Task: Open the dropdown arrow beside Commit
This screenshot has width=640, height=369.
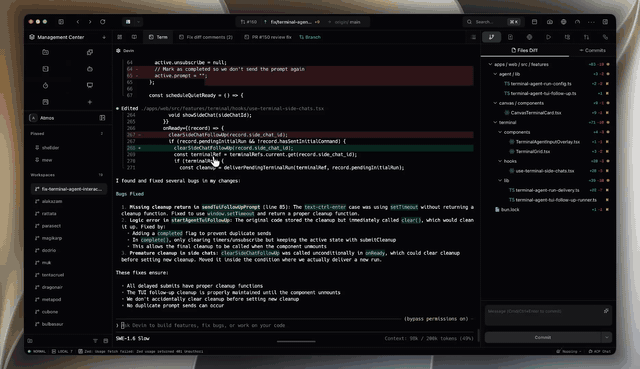Action: pyautogui.click(x=607, y=338)
